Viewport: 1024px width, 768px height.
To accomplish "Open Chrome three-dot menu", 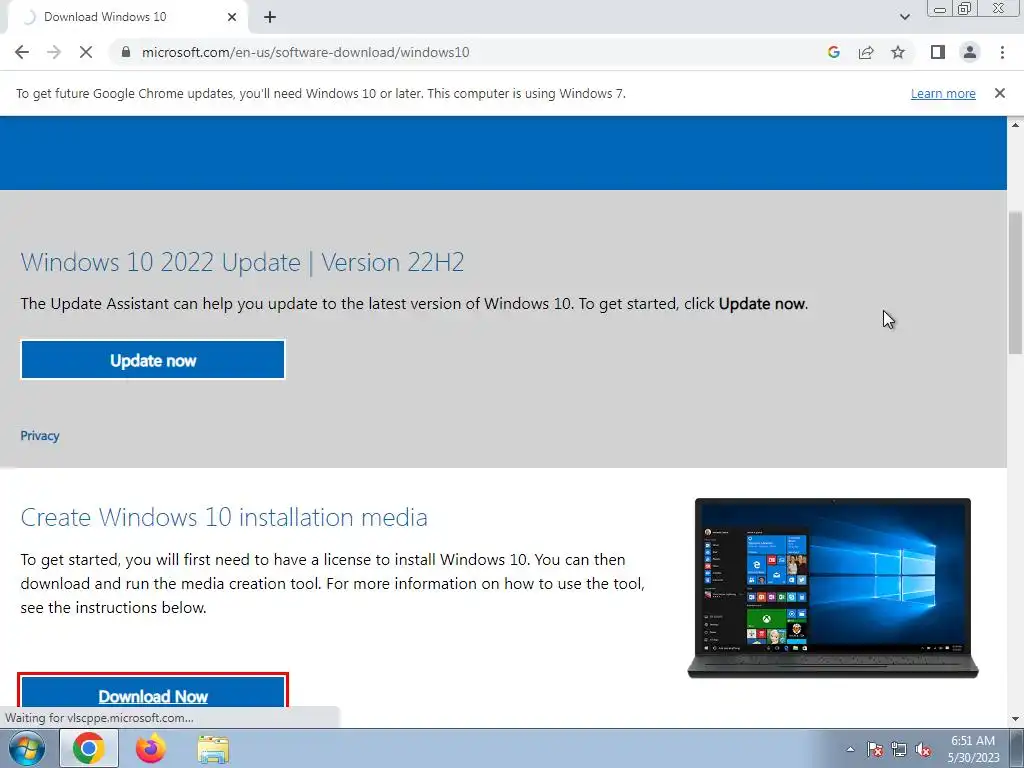I will [x=1002, y=52].
